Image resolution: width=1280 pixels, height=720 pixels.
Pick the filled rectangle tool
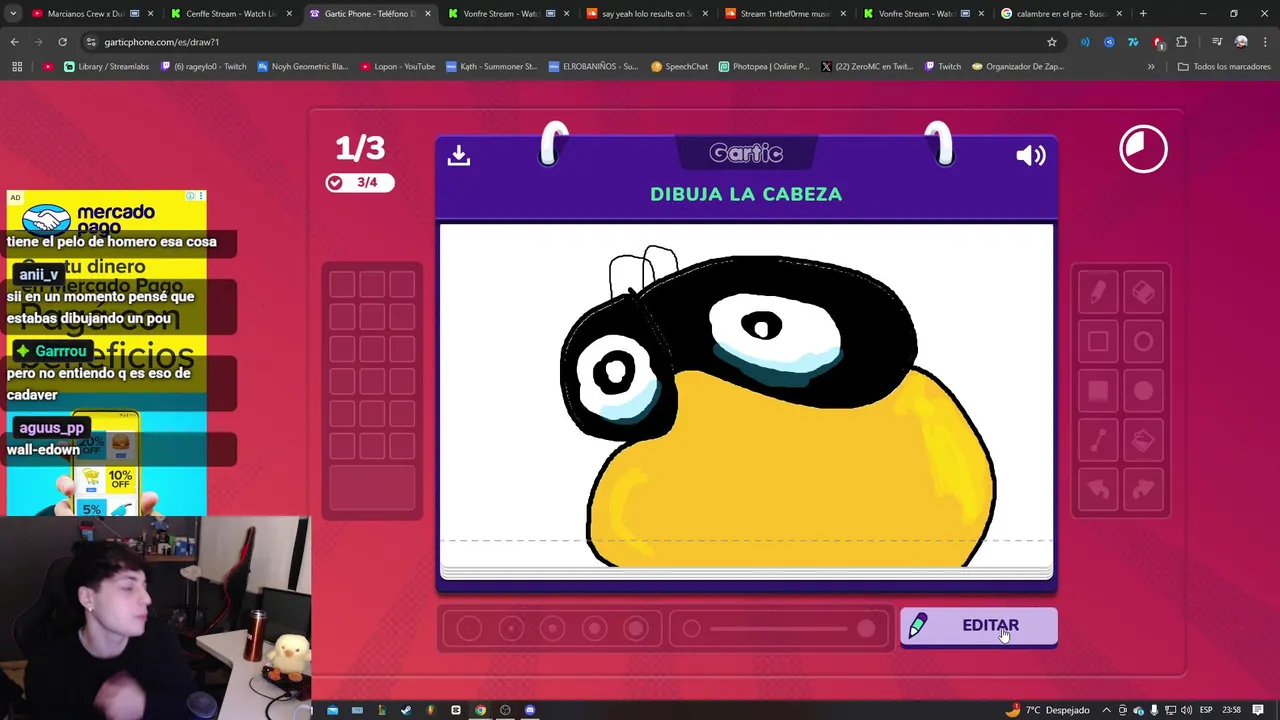[1097, 391]
